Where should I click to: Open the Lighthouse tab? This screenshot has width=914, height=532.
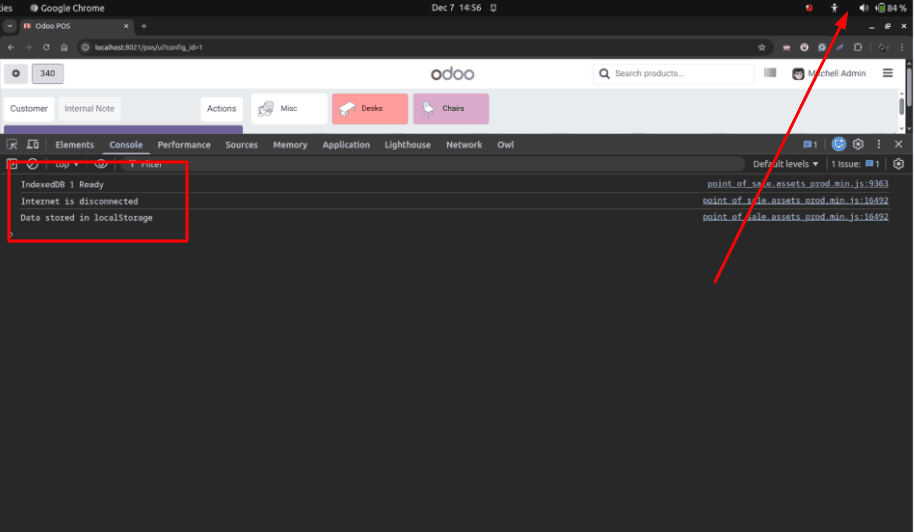(x=407, y=145)
